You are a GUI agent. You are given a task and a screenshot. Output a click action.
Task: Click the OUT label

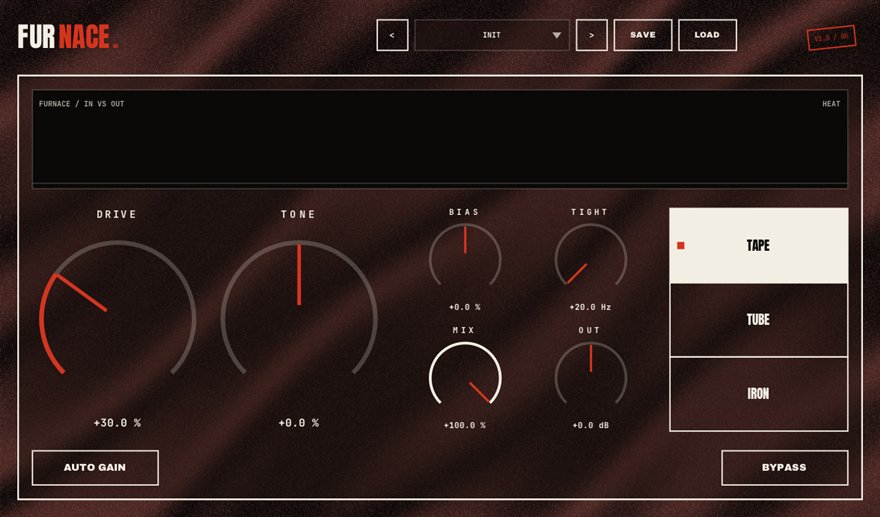(x=589, y=331)
